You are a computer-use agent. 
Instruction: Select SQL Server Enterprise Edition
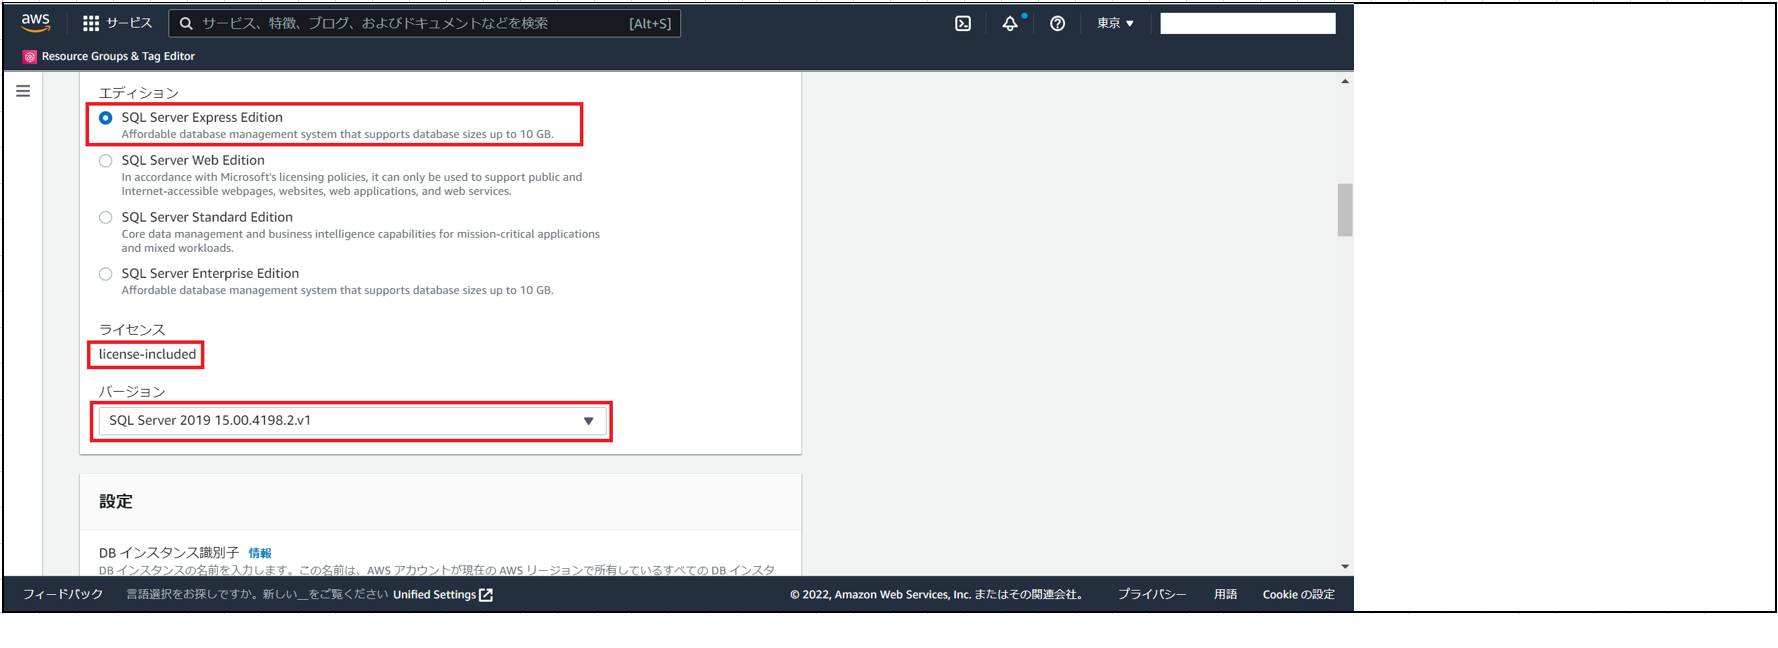click(x=105, y=274)
